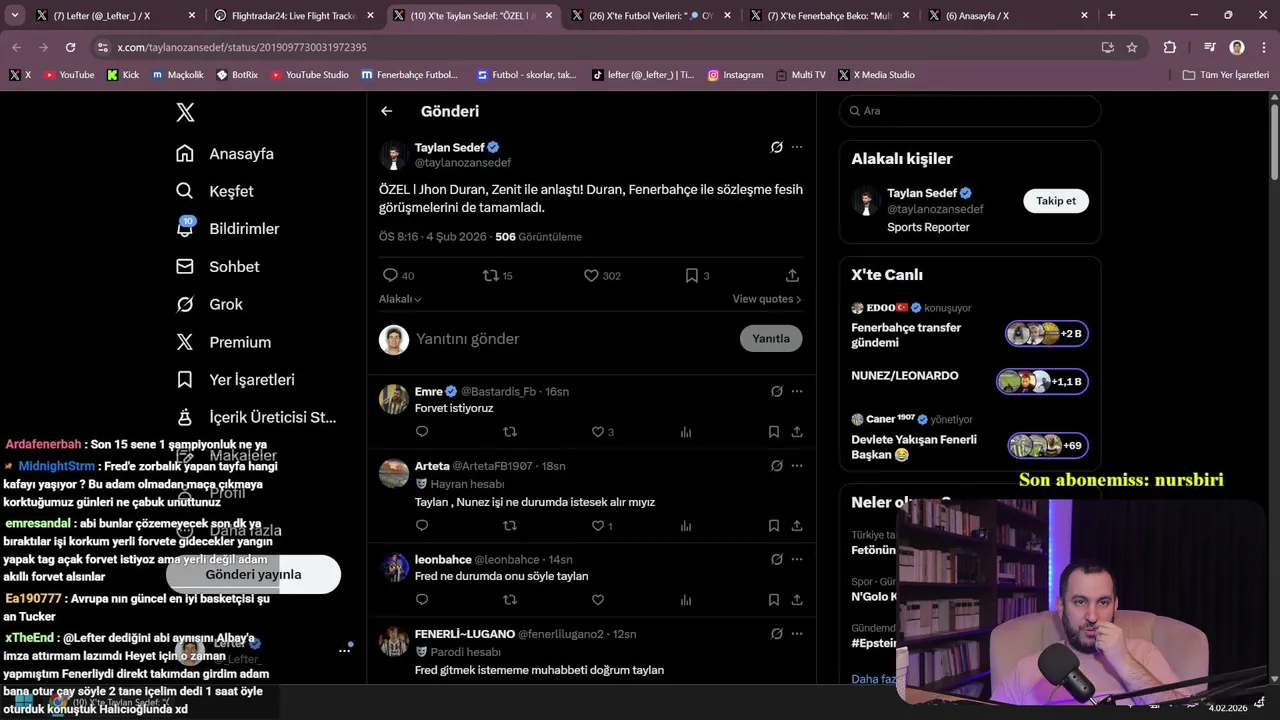Viewport: 1280px width, 720px height.
Task: Click Grok icon on Arteta's reply
Action: pyautogui.click(x=776, y=466)
